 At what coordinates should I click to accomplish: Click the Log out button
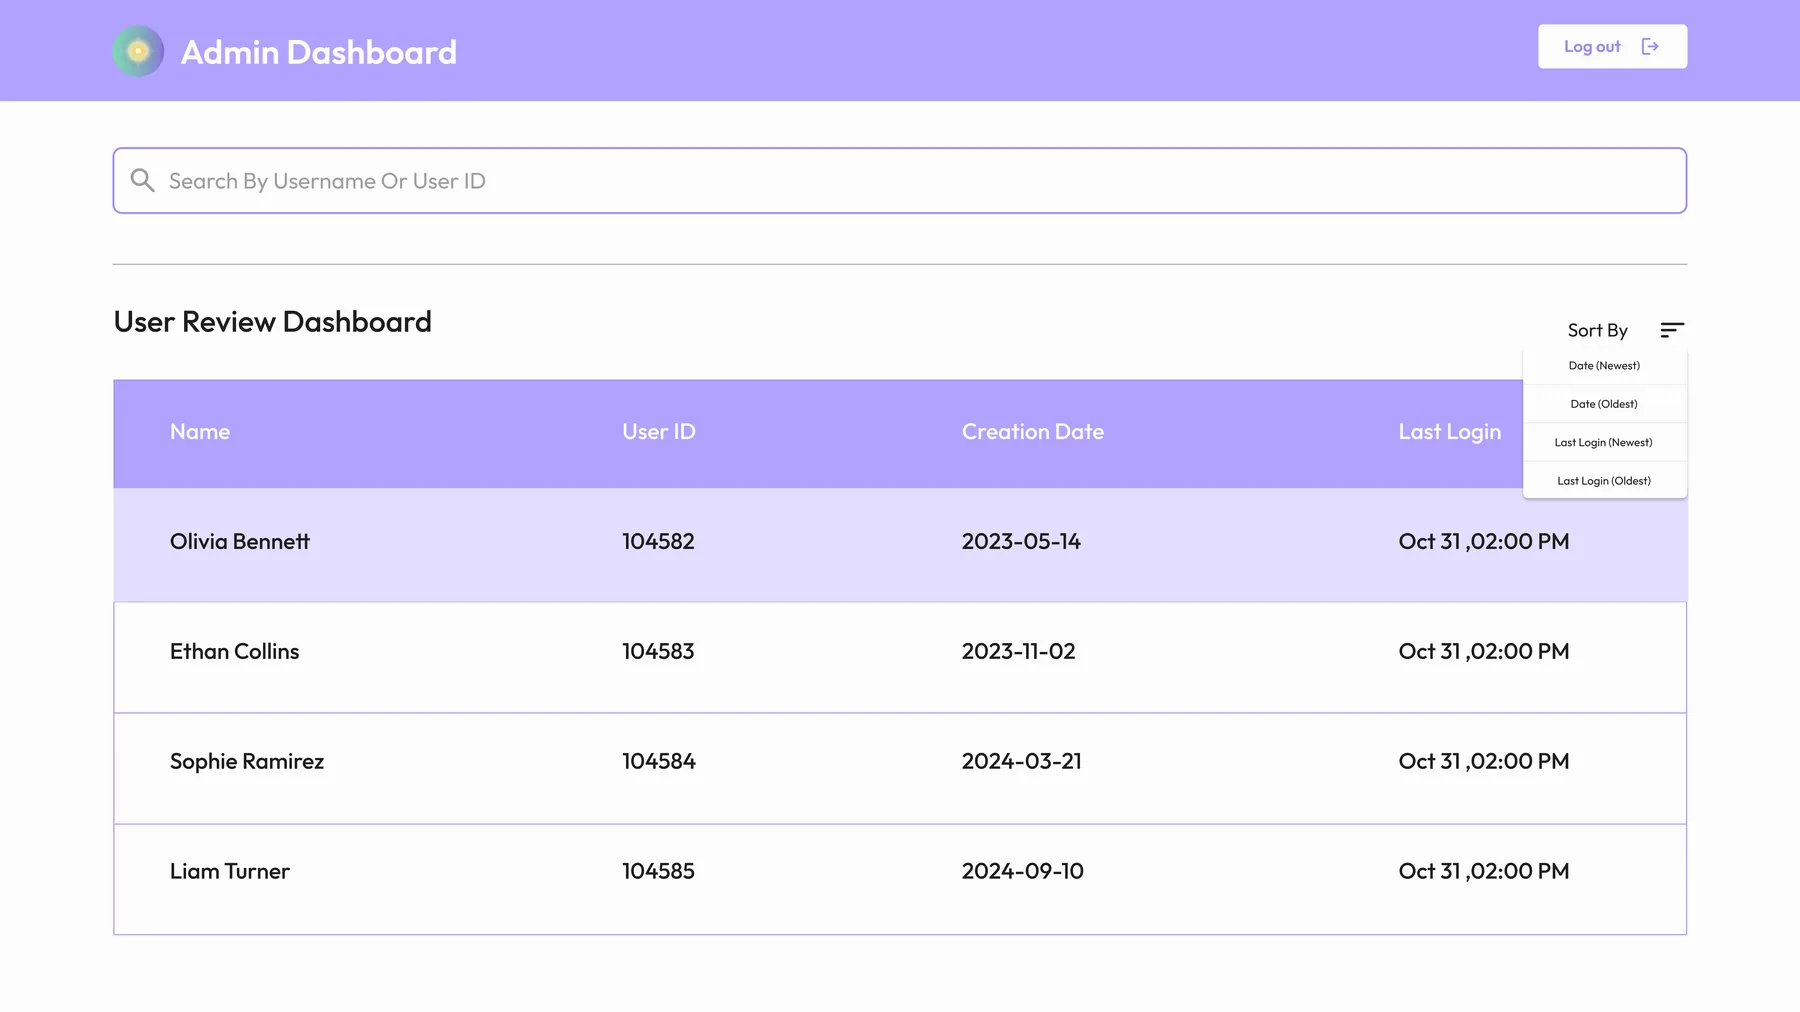[1612, 46]
